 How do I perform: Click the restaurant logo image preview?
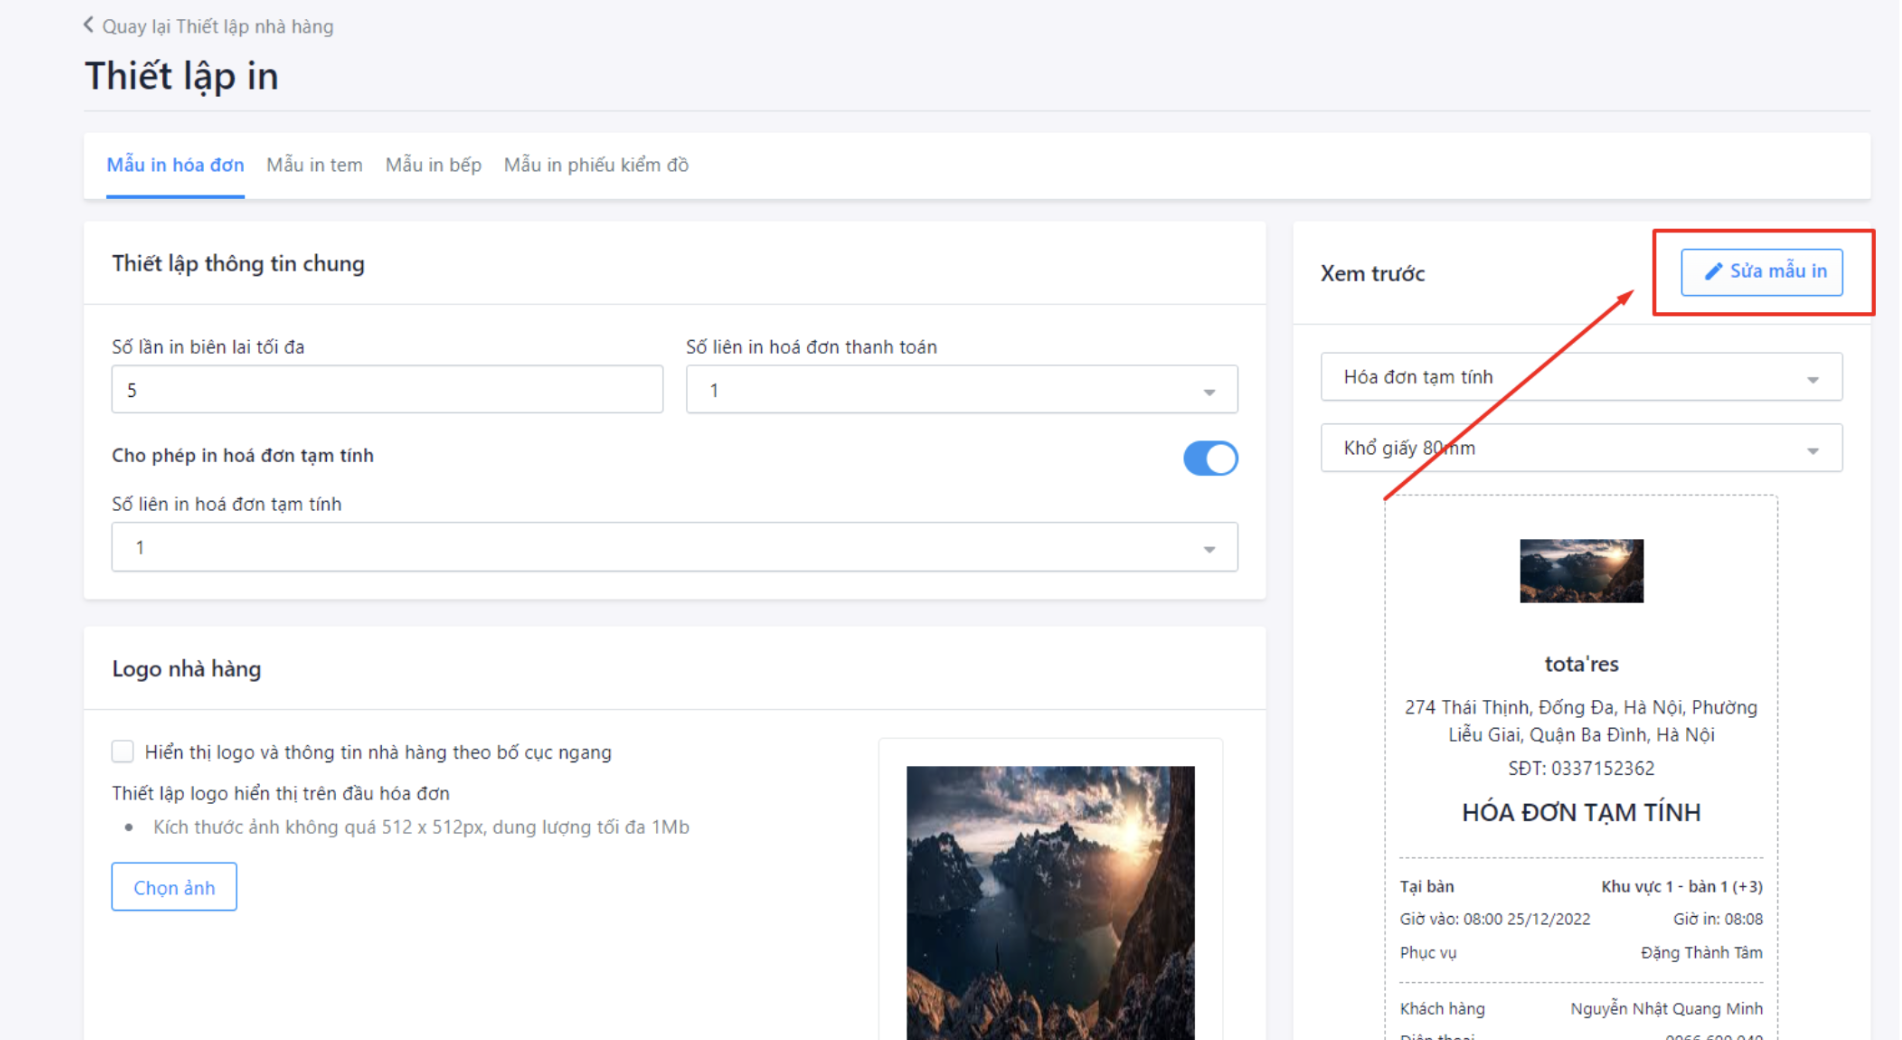[1050, 902]
